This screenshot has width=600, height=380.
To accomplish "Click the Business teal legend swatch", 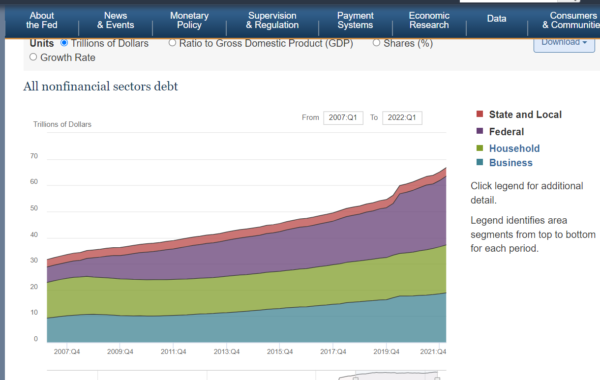I will (479, 162).
